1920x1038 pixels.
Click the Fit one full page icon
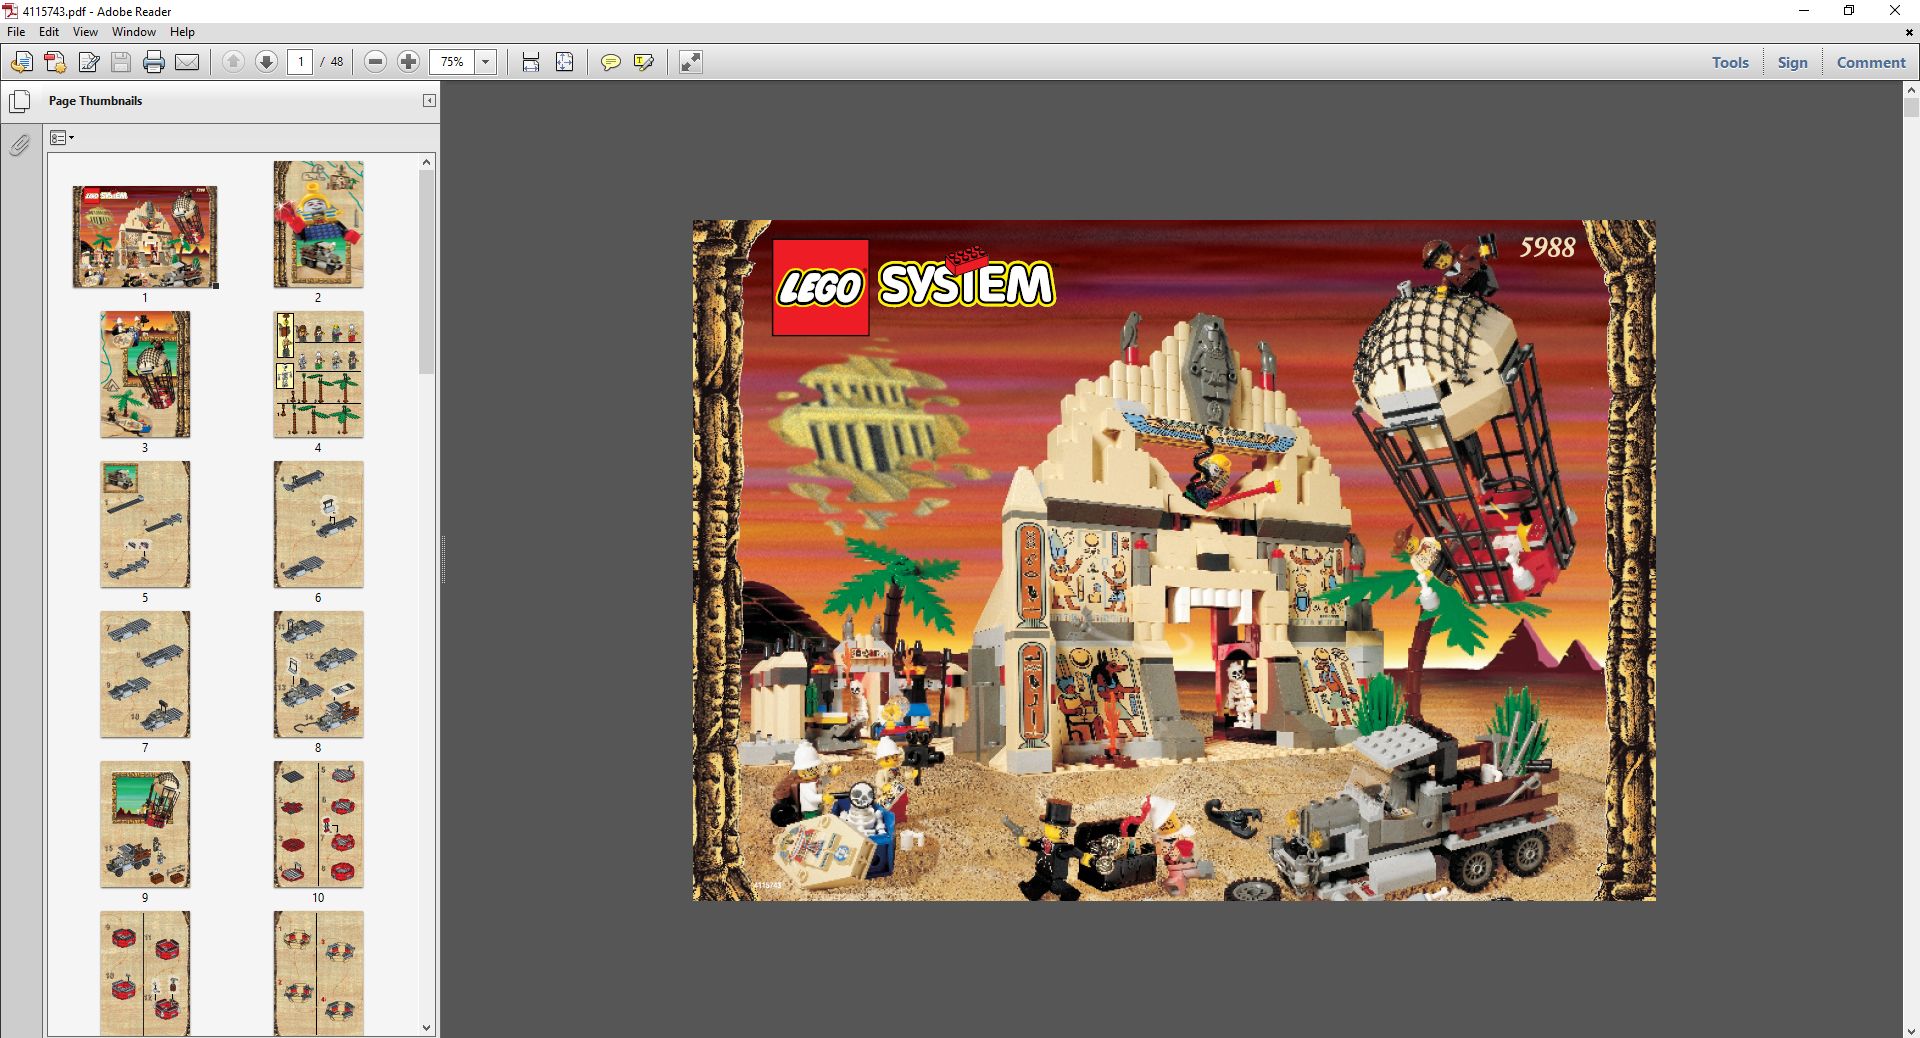click(564, 62)
